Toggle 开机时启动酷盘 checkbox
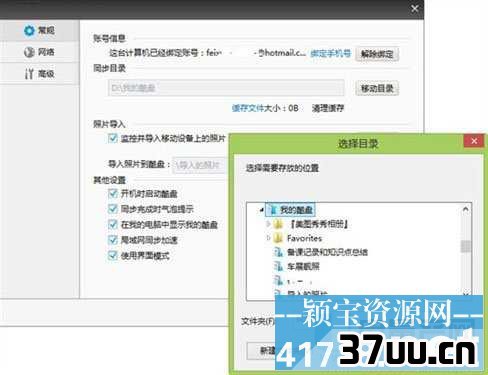488x375 pixels. point(113,193)
